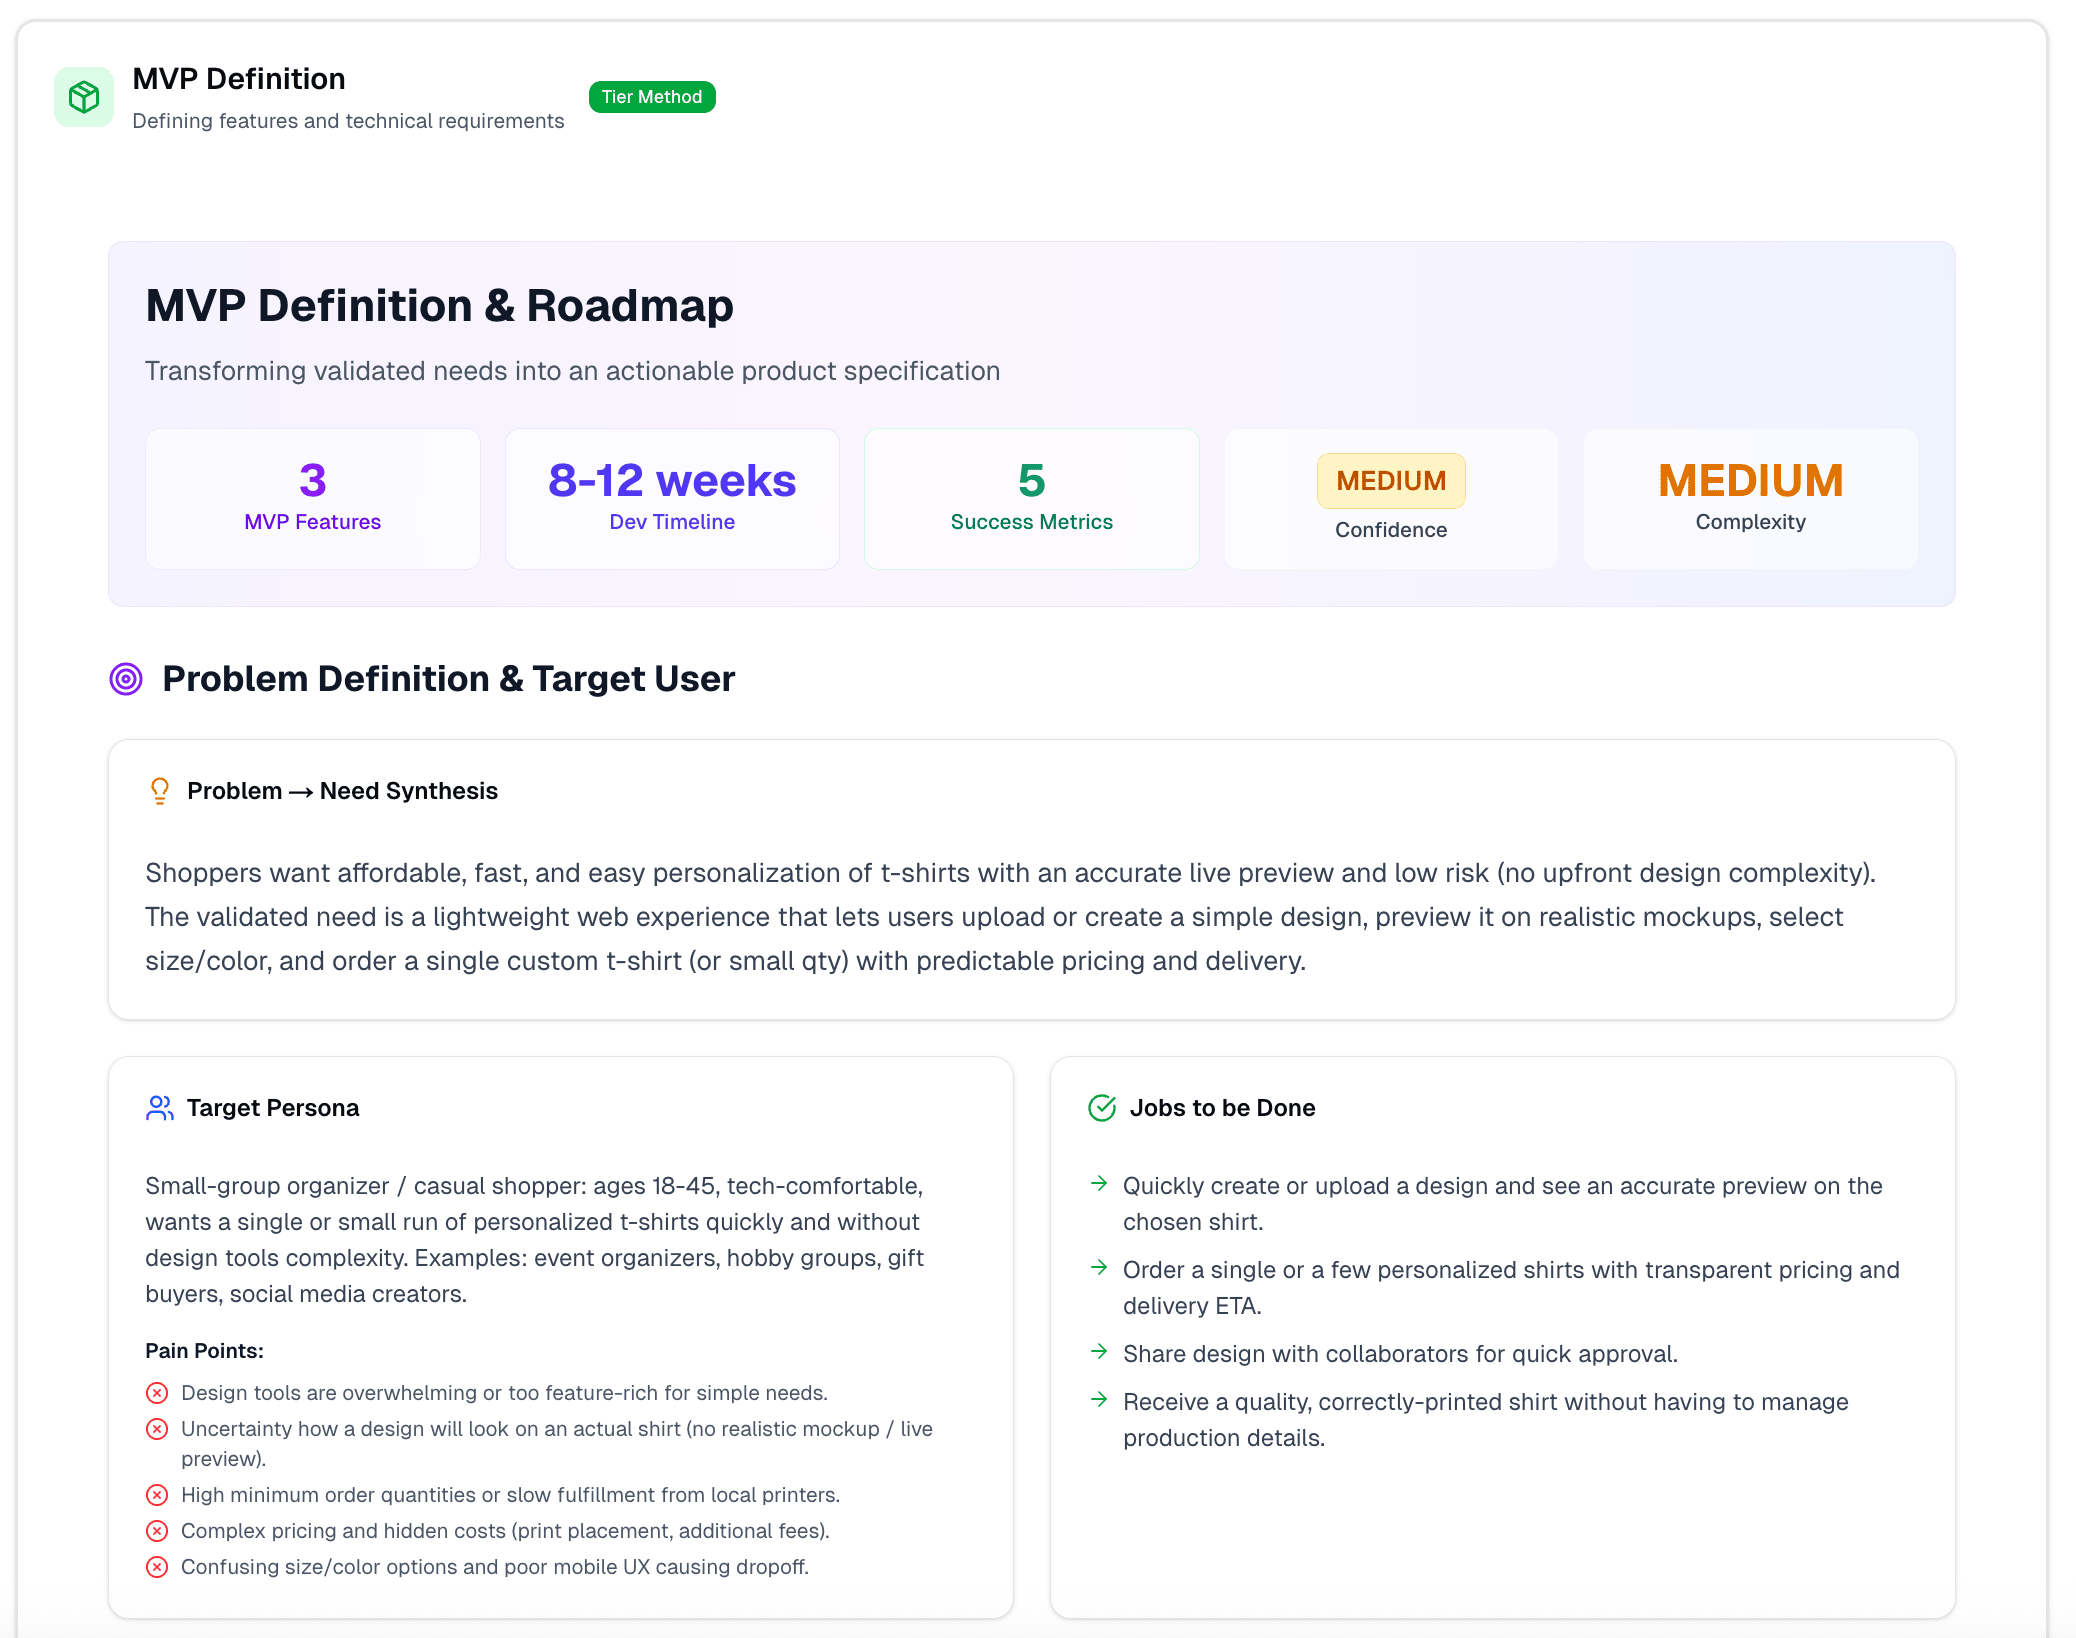2076x1638 pixels.
Task: Open the Problem Definition & Target User section header
Action: pos(449,679)
